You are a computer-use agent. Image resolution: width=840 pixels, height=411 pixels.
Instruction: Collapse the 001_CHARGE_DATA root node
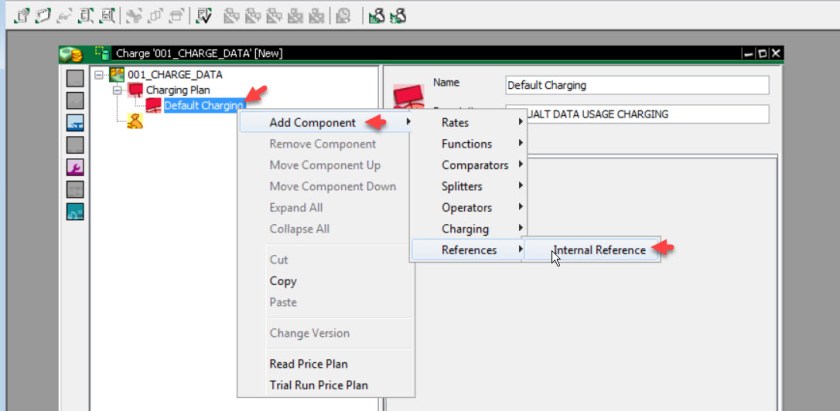pyautogui.click(x=99, y=75)
